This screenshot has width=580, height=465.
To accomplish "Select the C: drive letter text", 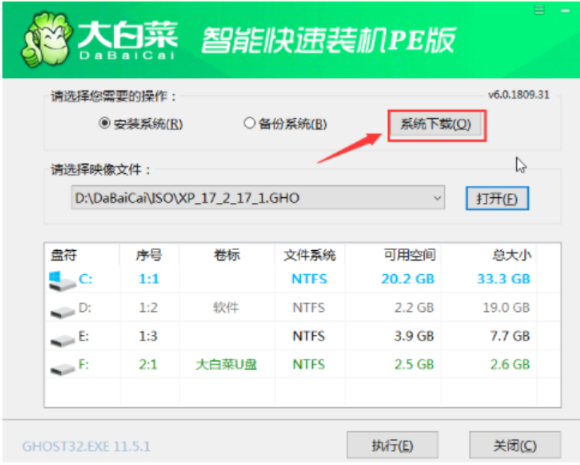I will click(85, 279).
